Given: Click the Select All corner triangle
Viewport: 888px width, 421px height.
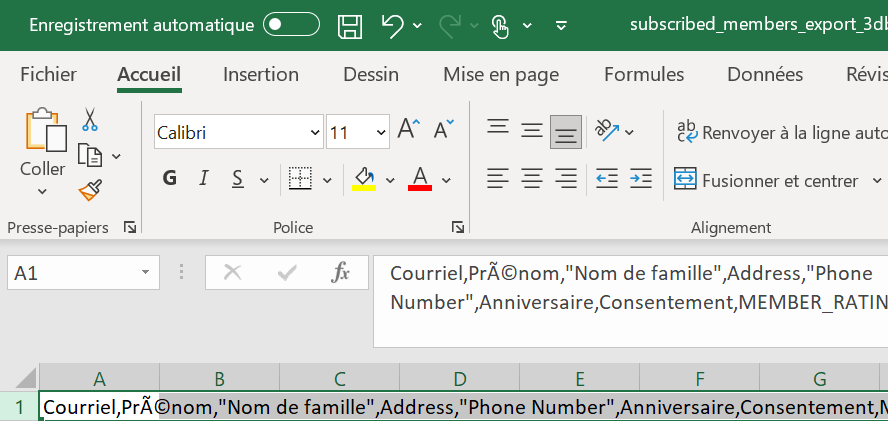Looking at the screenshot, I should pos(24,377).
